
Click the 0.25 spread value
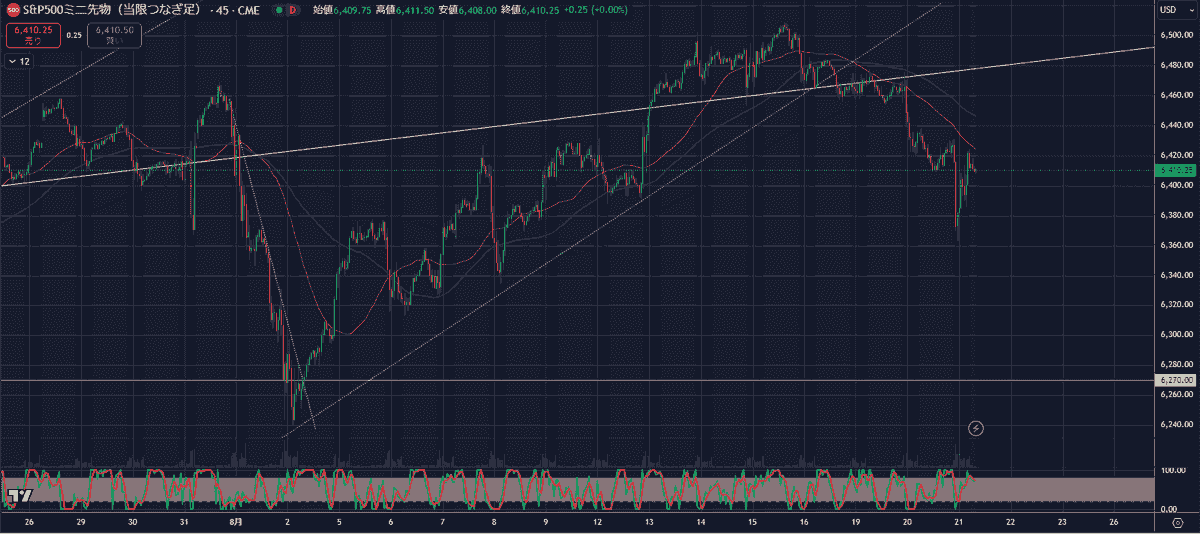pos(74,35)
